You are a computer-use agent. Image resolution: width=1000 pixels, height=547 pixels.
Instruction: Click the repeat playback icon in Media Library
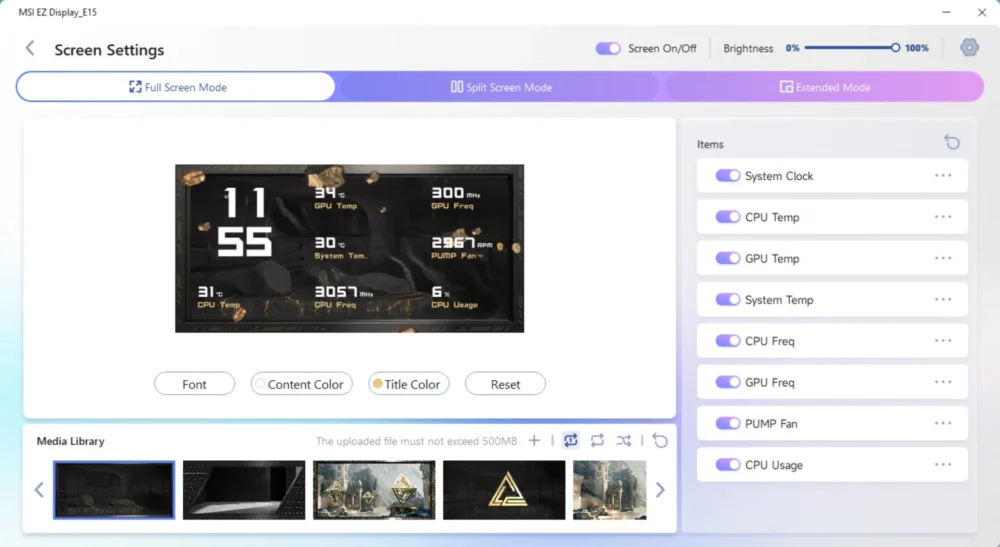(597, 441)
